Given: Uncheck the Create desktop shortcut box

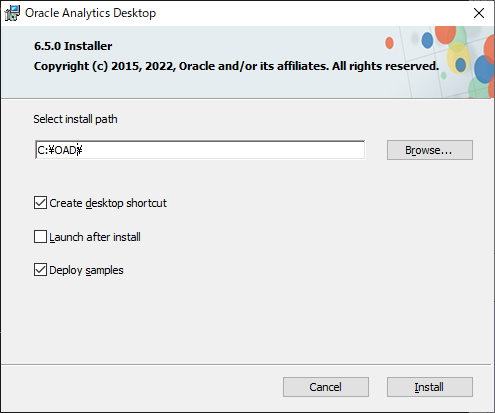Looking at the screenshot, I should pyautogui.click(x=40, y=203).
